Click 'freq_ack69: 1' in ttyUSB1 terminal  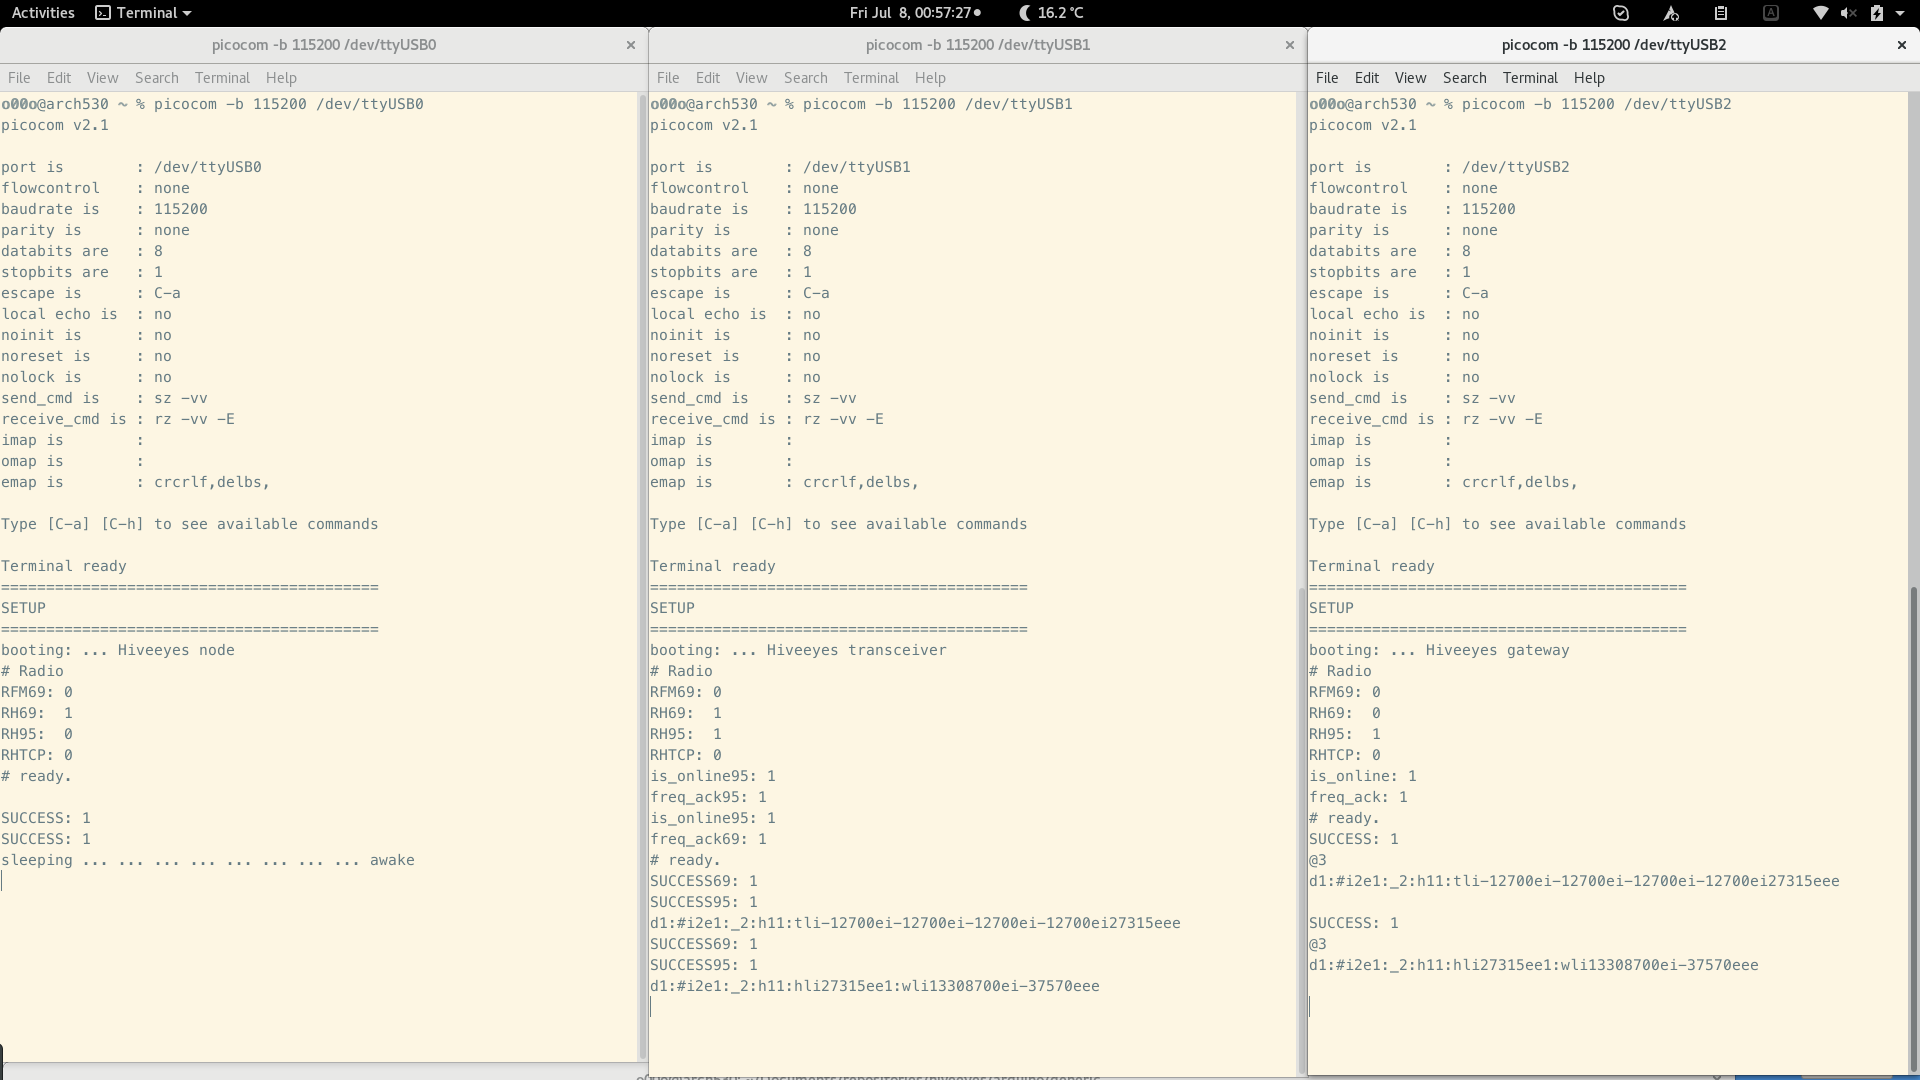(x=708, y=839)
